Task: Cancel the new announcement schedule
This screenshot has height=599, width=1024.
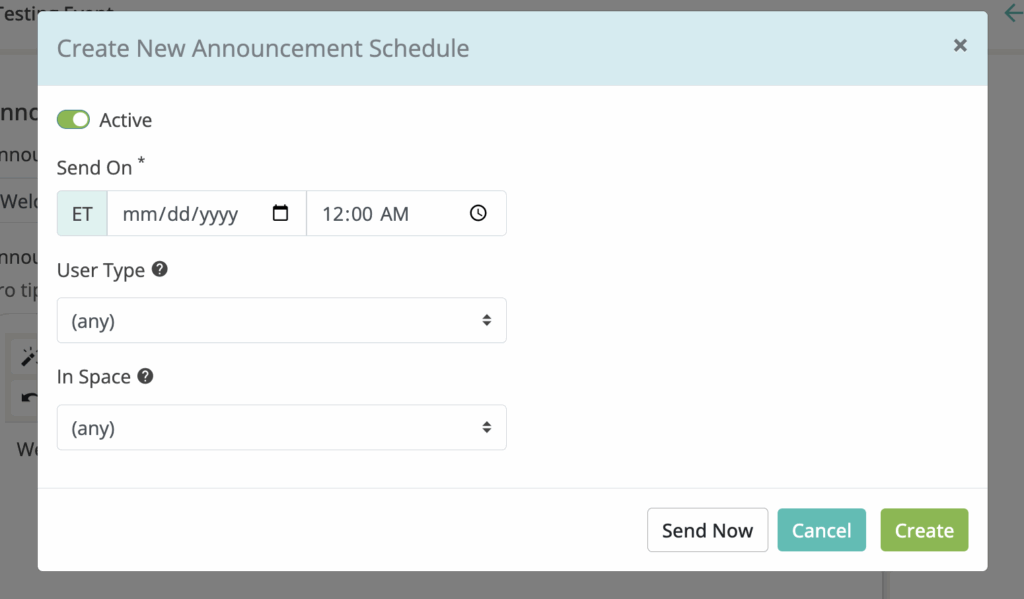Action: 821,530
